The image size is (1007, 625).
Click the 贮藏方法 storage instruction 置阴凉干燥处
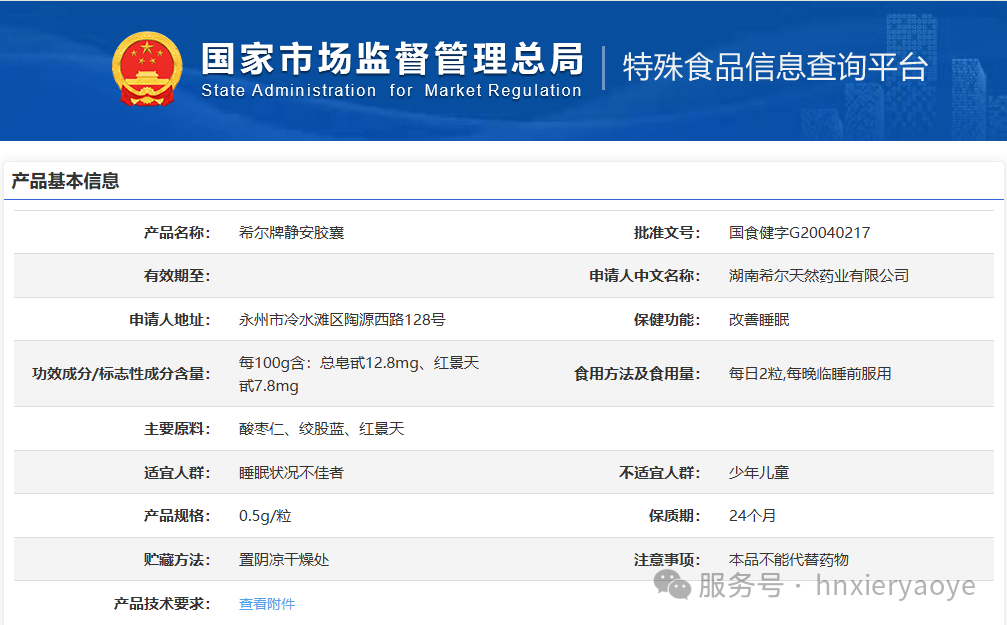[286, 559]
